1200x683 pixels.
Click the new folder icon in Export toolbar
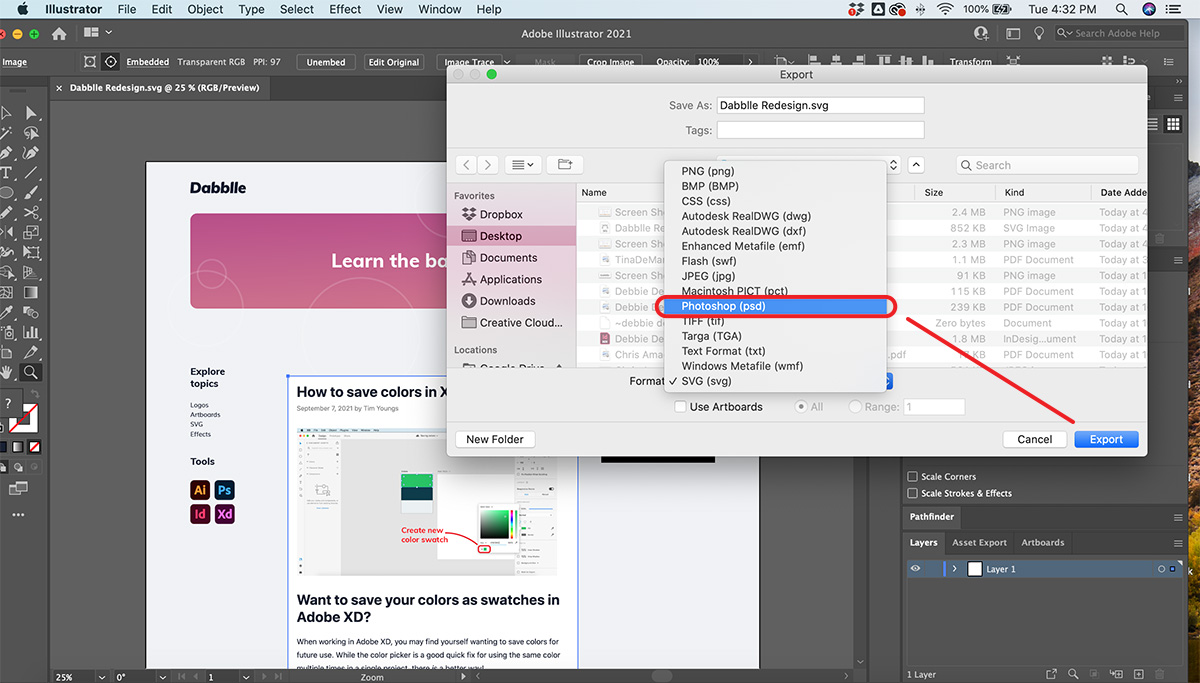[565, 165]
